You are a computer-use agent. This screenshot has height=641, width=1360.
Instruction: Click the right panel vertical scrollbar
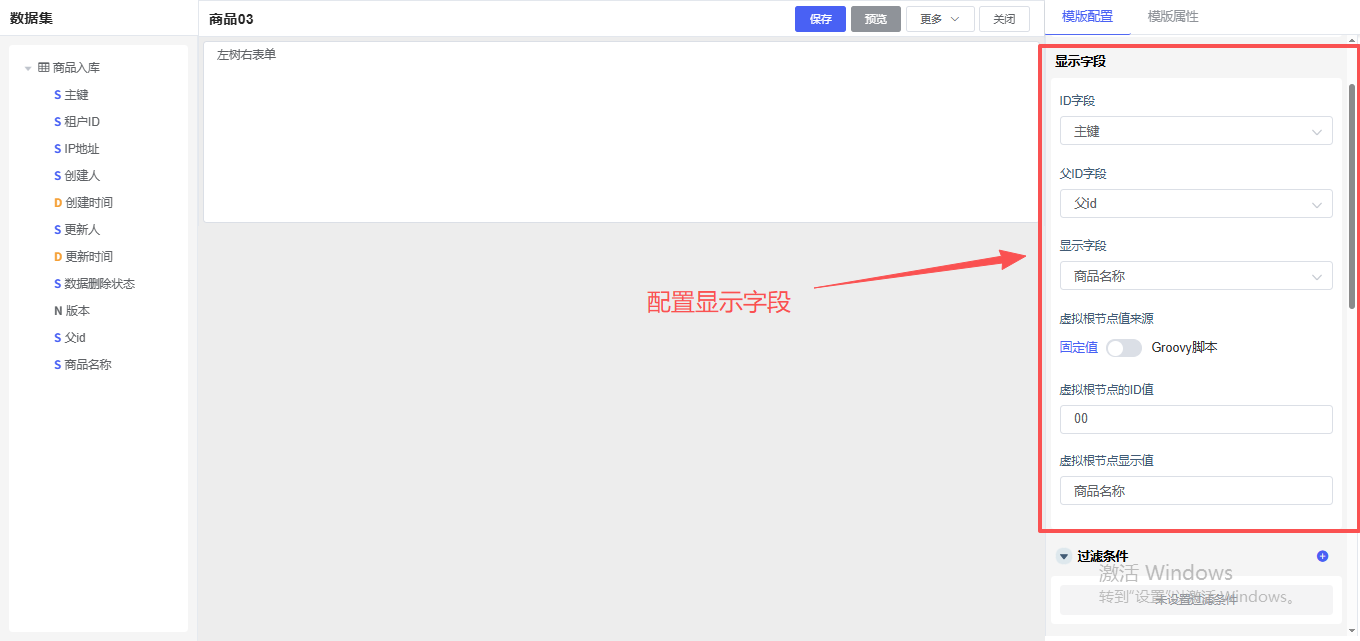click(1352, 200)
